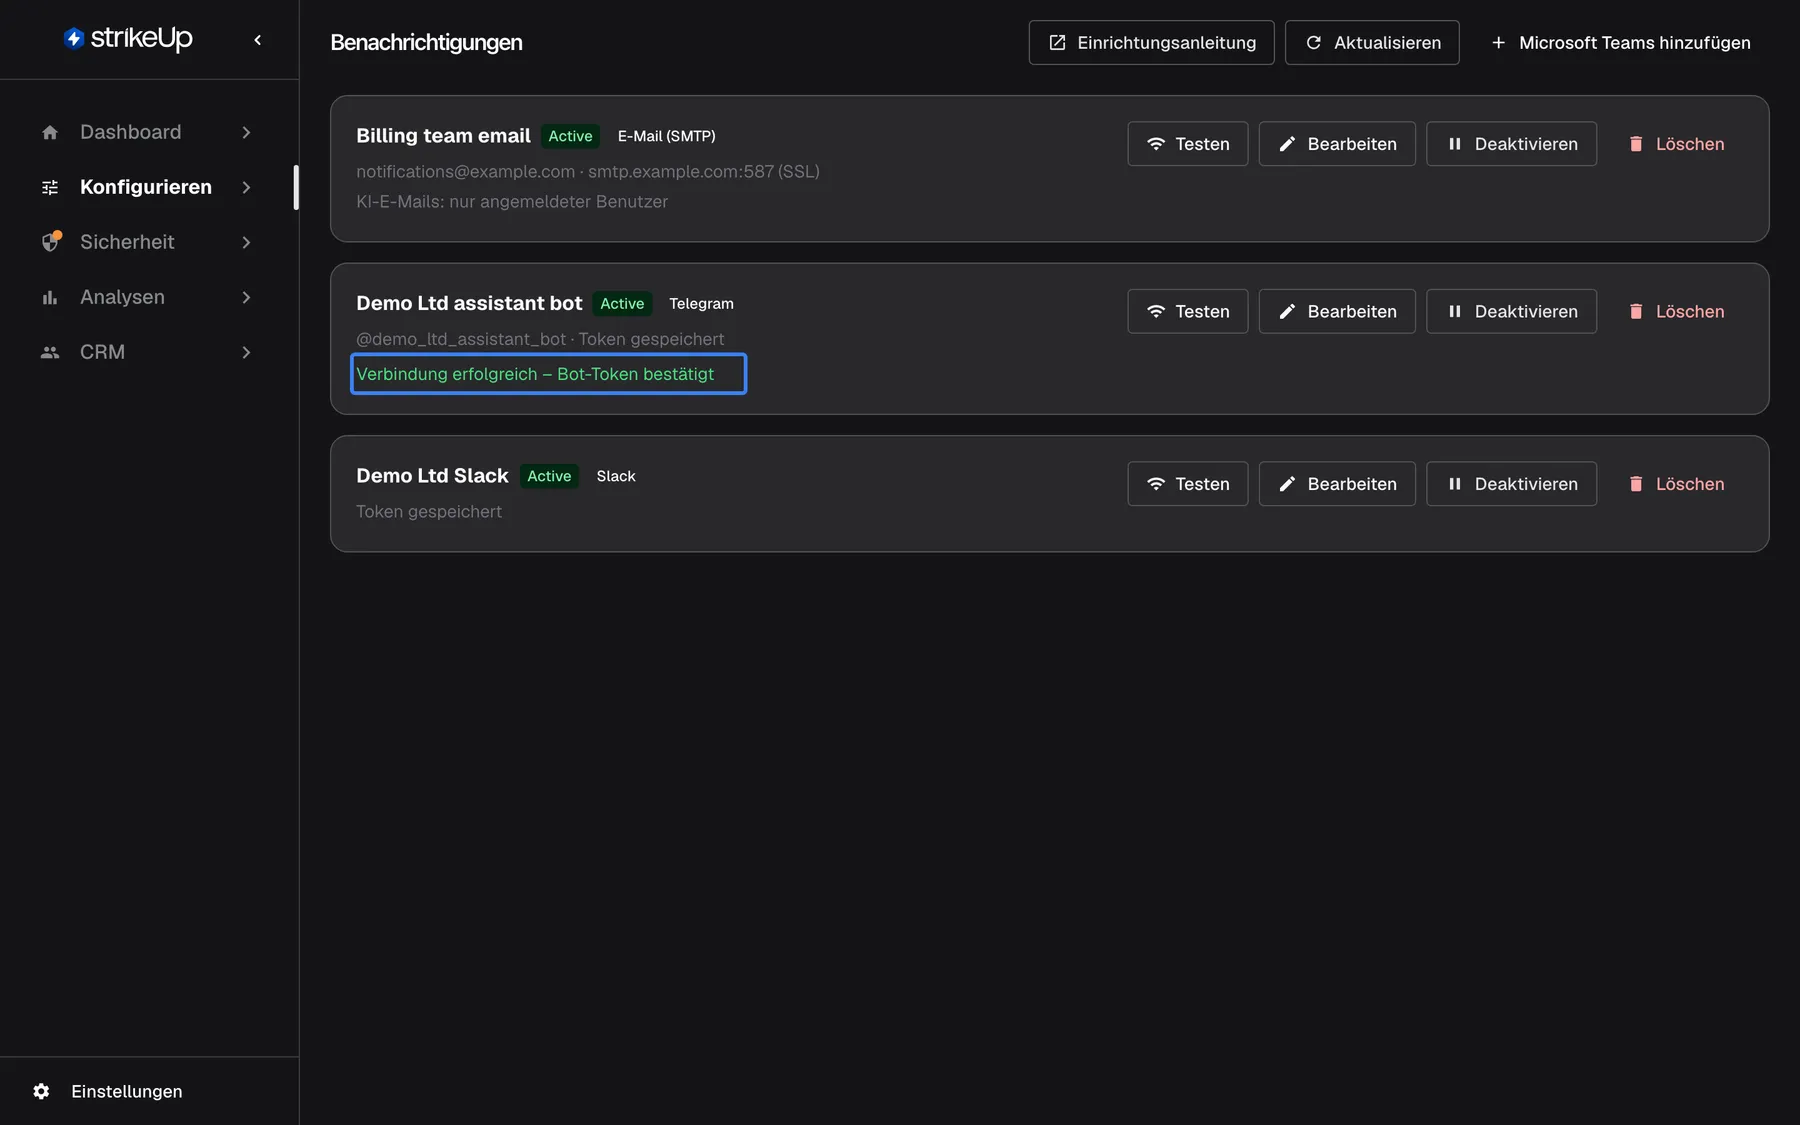Click the Analysen bar chart icon

point(50,297)
